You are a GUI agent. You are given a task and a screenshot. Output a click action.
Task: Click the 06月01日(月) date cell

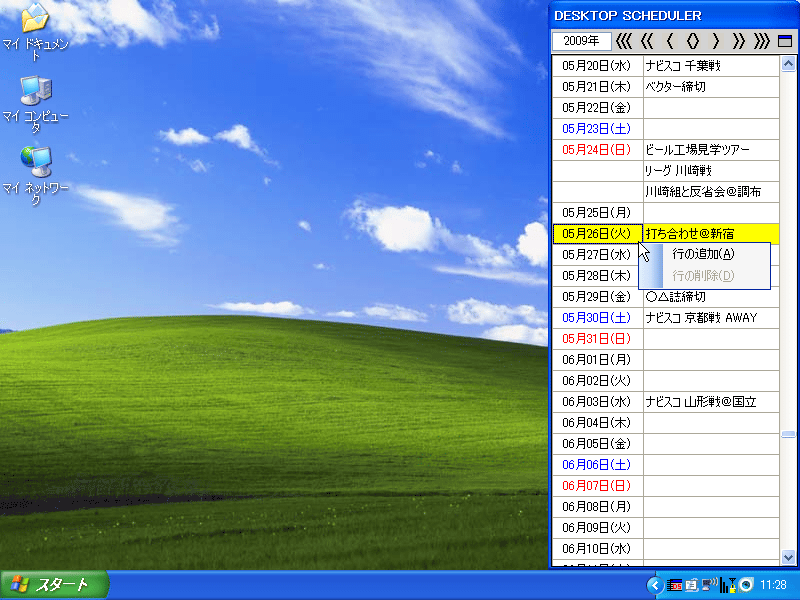click(597, 360)
